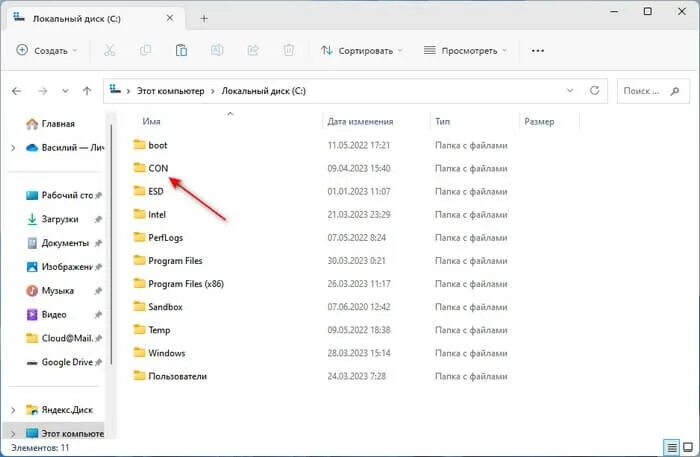Viewport: 700px width, 457px height.
Task: Click the Rename icon in toolbar
Action: pos(217,50)
